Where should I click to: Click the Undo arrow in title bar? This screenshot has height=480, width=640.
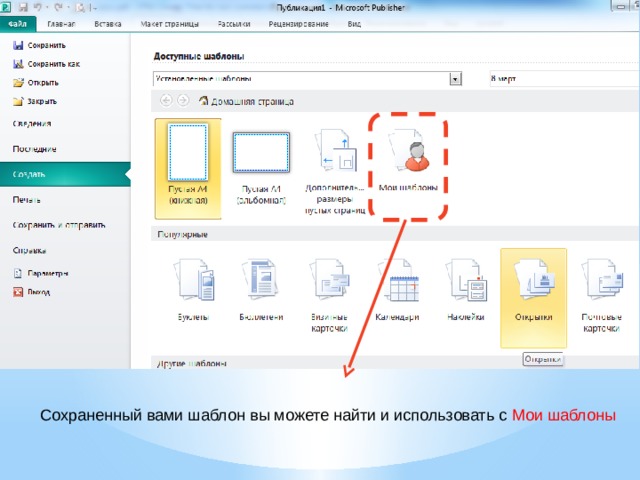[x=38, y=7]
